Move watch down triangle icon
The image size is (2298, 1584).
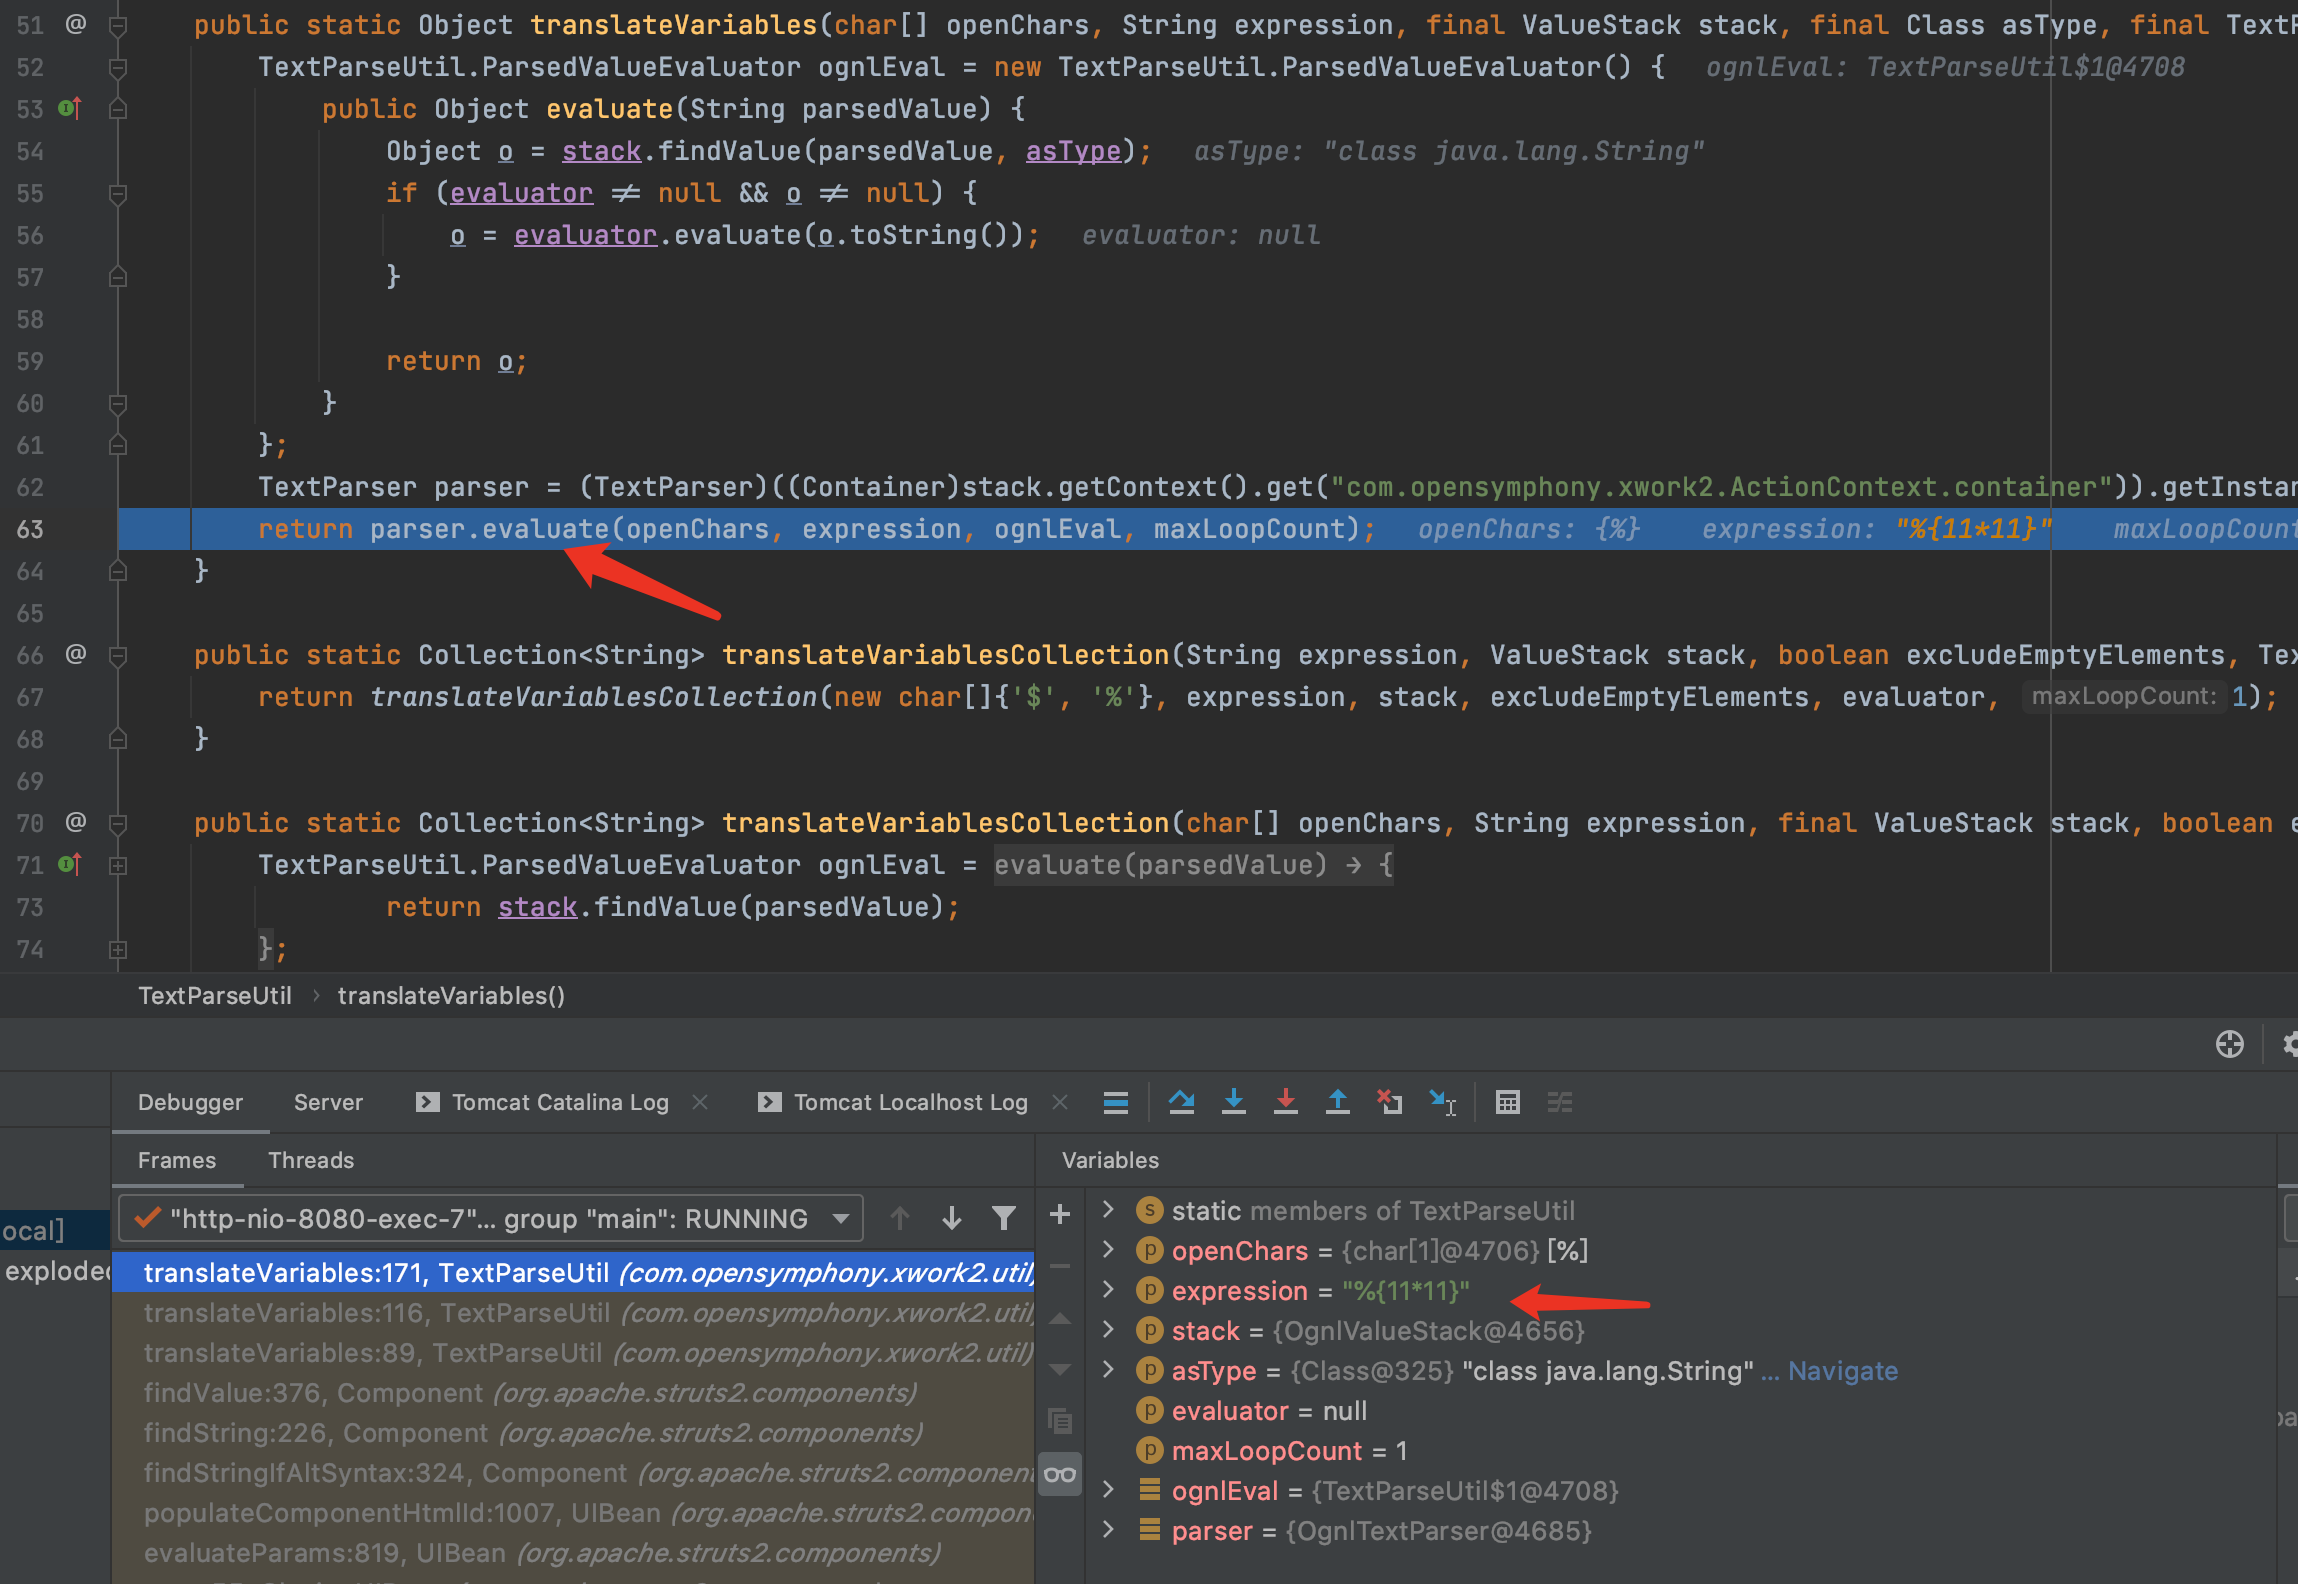point(1060,1369)
